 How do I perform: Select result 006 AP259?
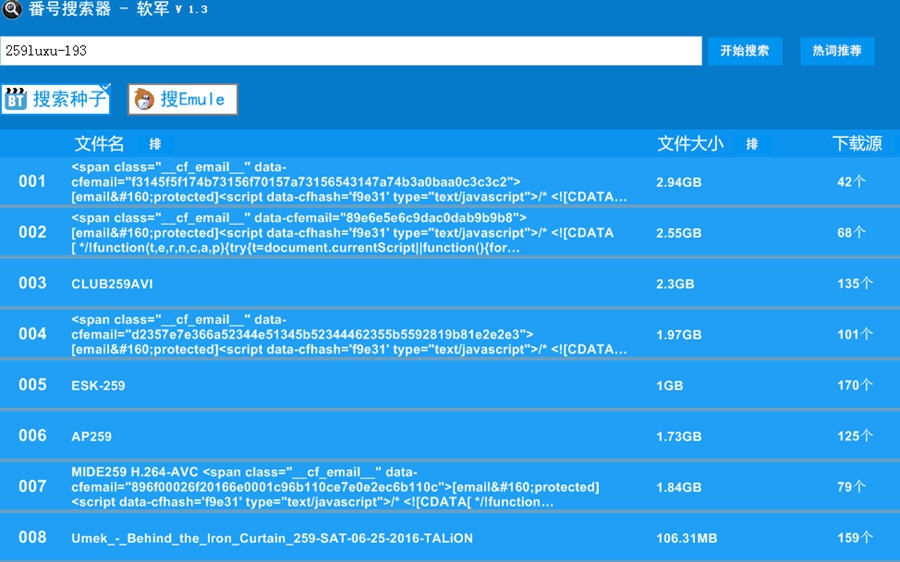coord(91,437)
